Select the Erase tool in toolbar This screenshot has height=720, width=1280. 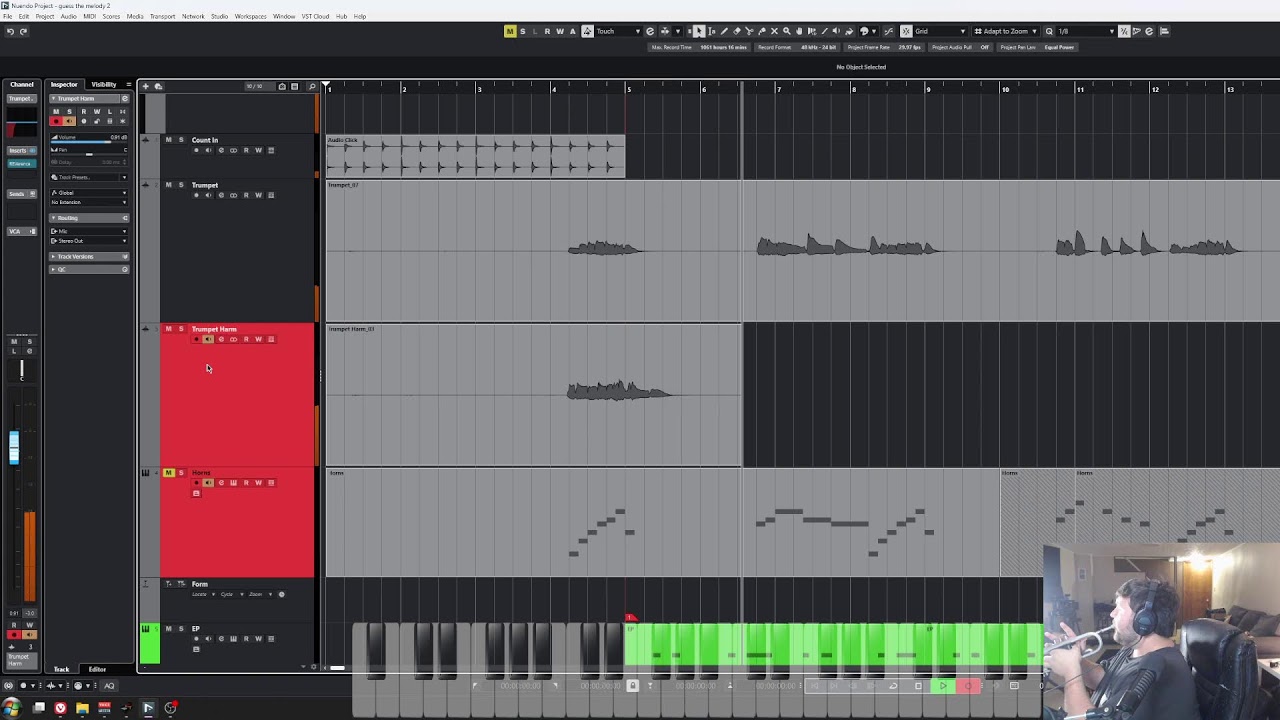[x=737, y=31]
